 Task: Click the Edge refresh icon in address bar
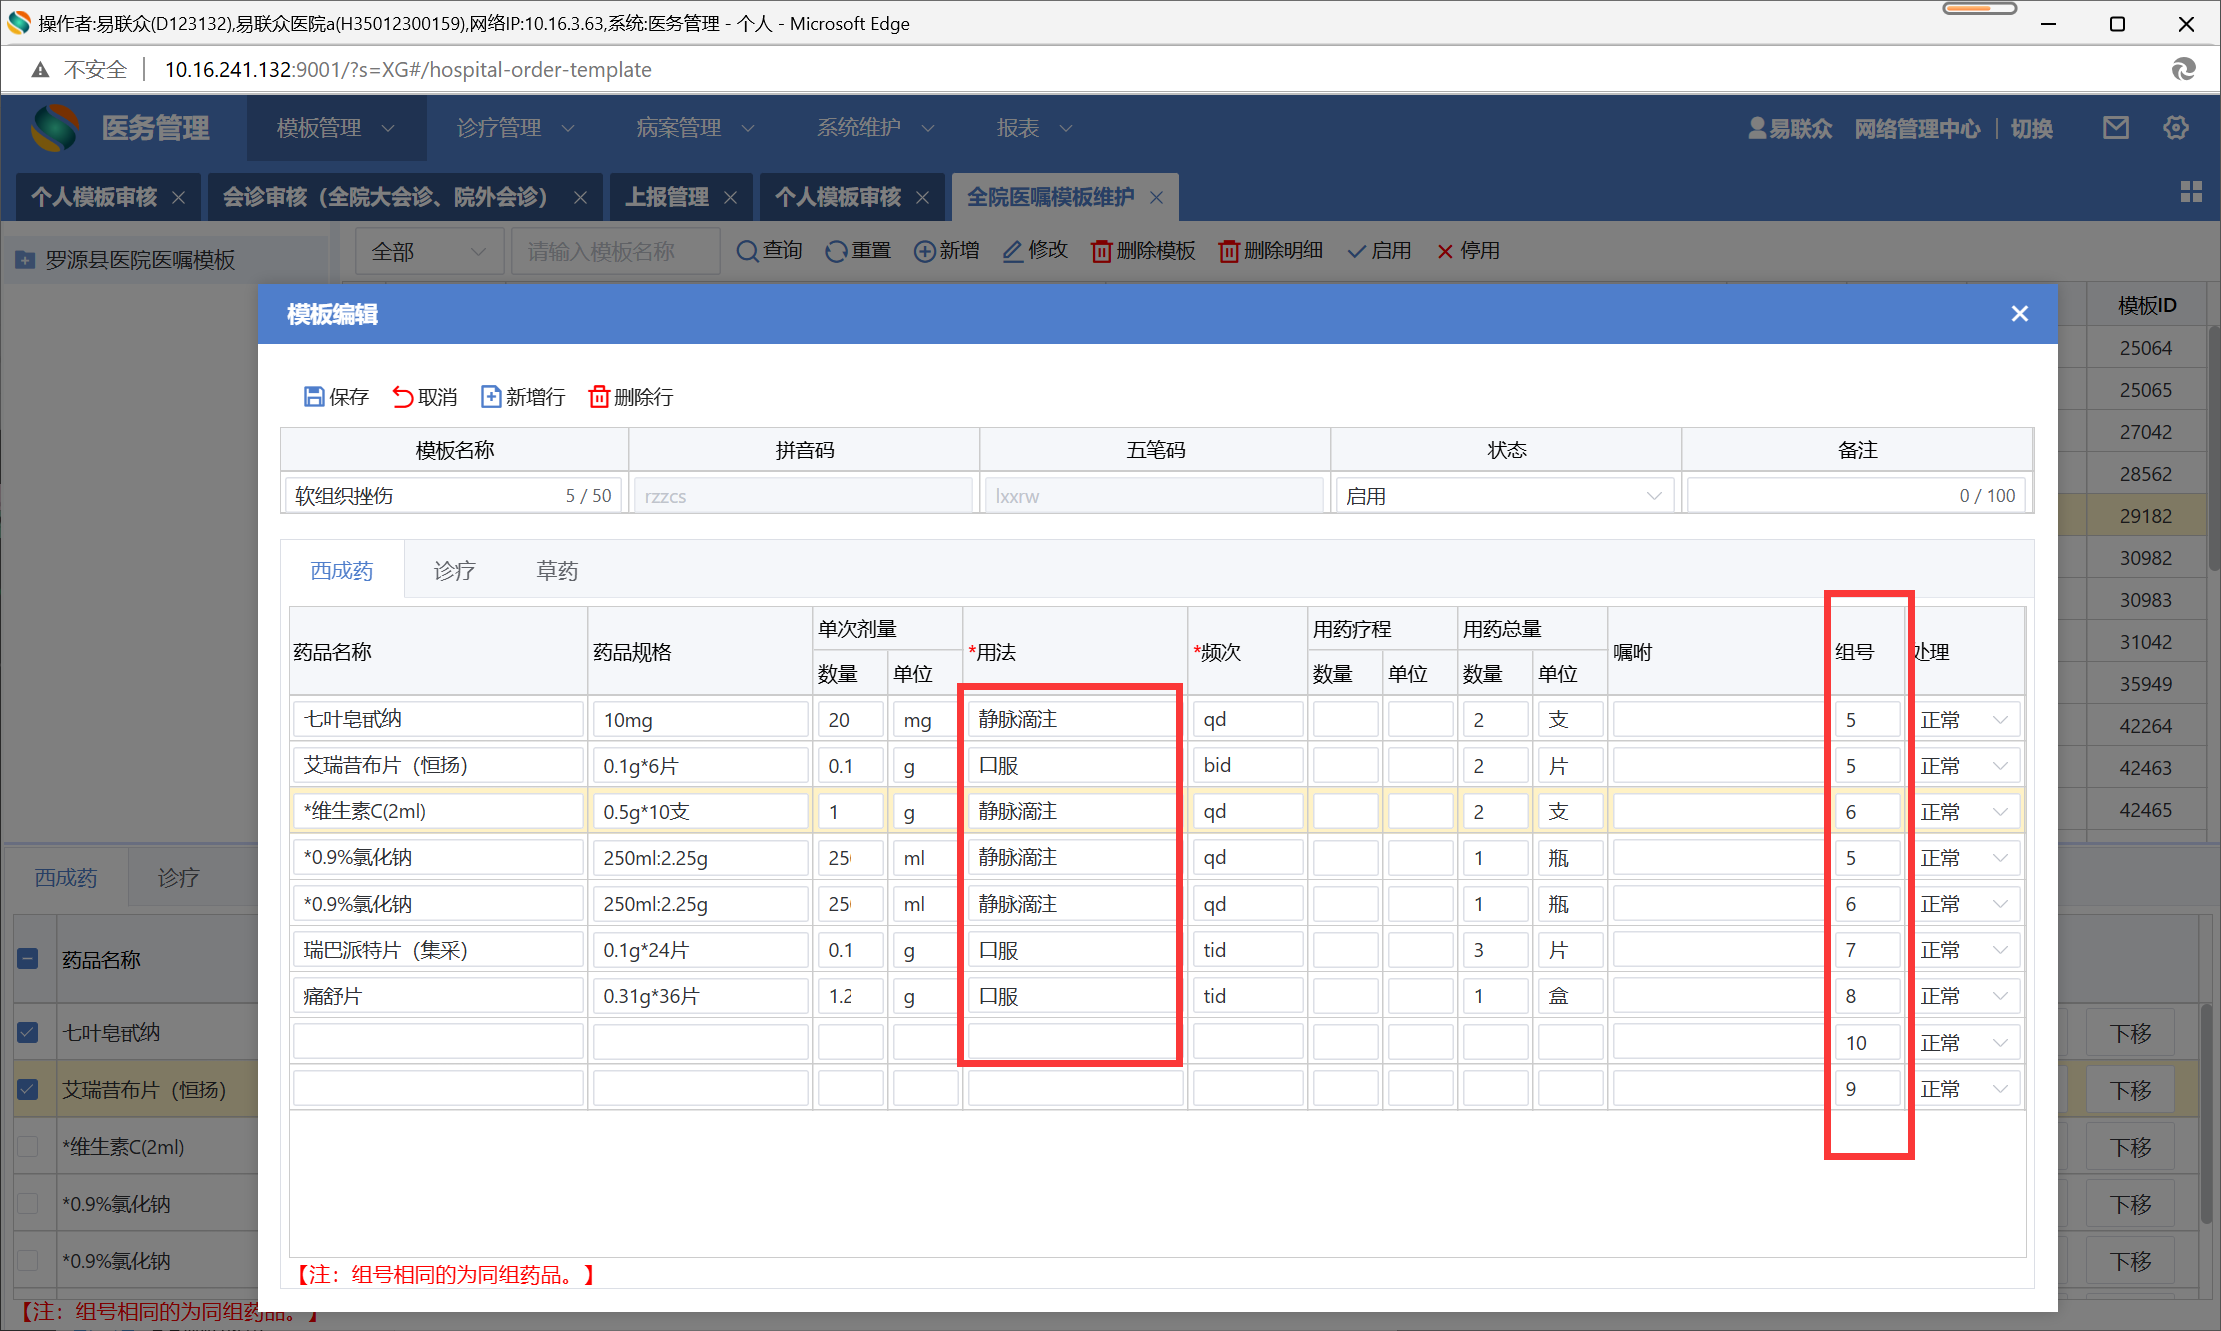(x=2183, y=69)
